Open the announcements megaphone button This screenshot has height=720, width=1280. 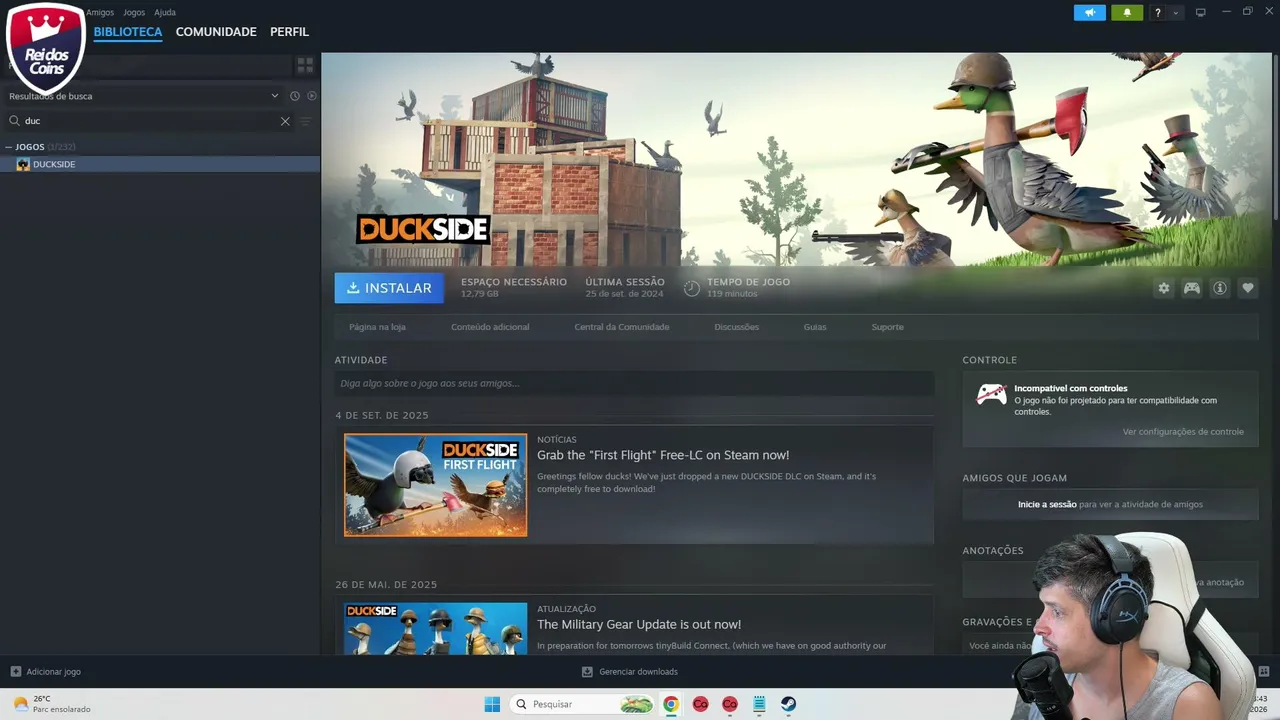[1089, 13]
